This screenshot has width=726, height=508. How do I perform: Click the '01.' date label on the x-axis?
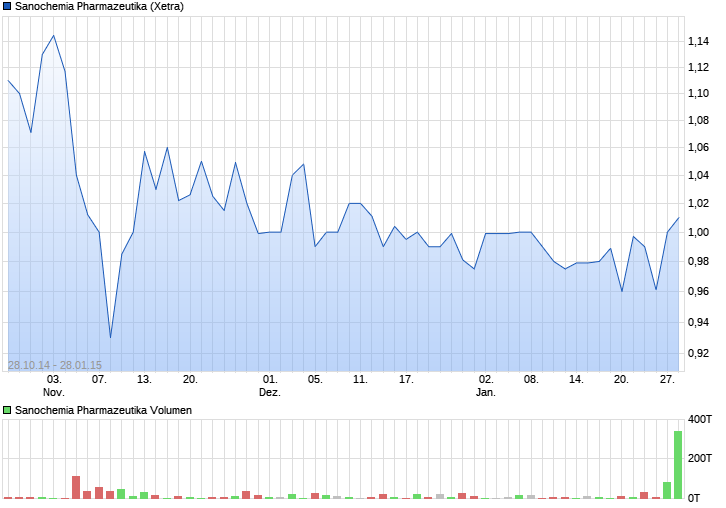(270, 379)
